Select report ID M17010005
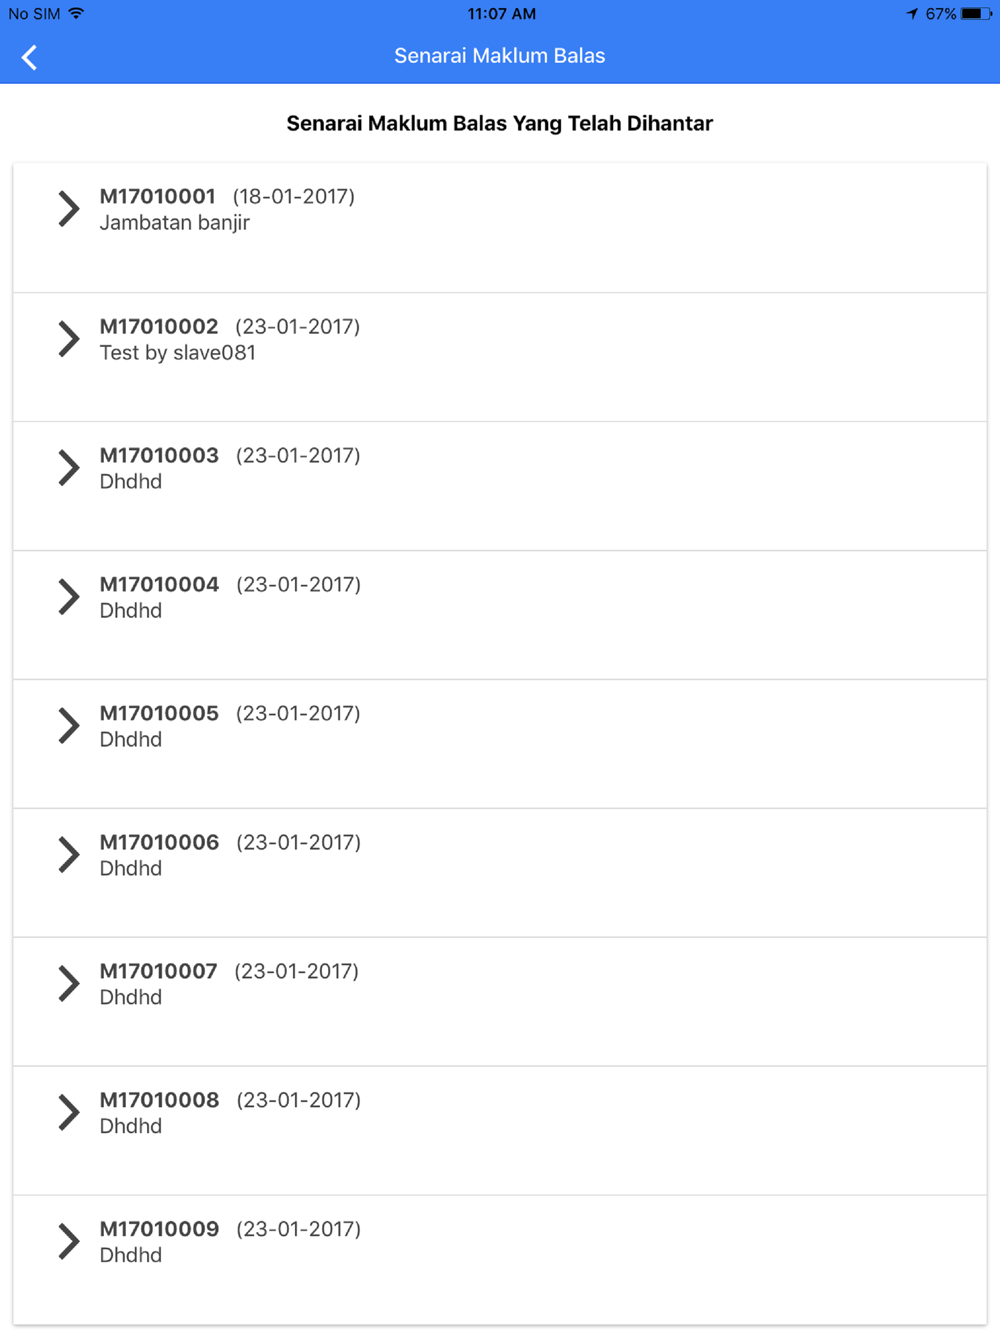This screenshot has height=1334, width=1000. click(x=159, y=714)
